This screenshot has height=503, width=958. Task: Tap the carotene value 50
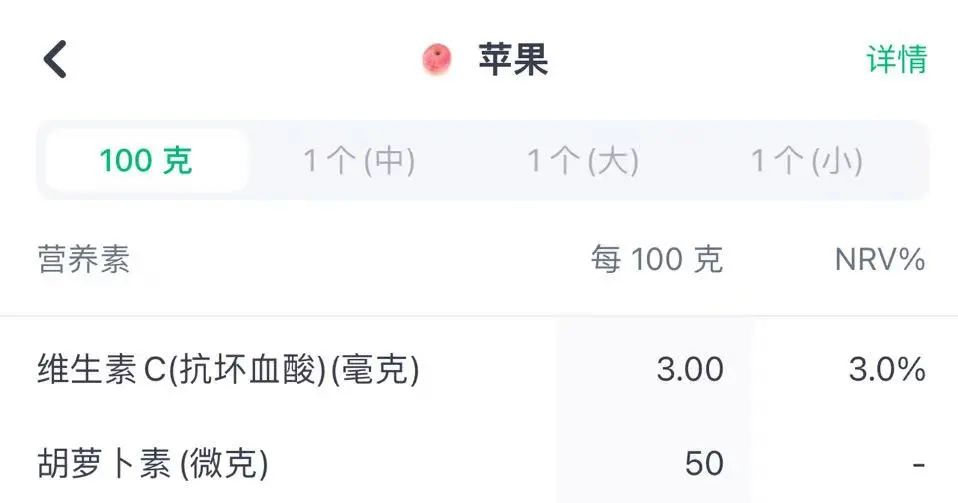click(704, 463)
